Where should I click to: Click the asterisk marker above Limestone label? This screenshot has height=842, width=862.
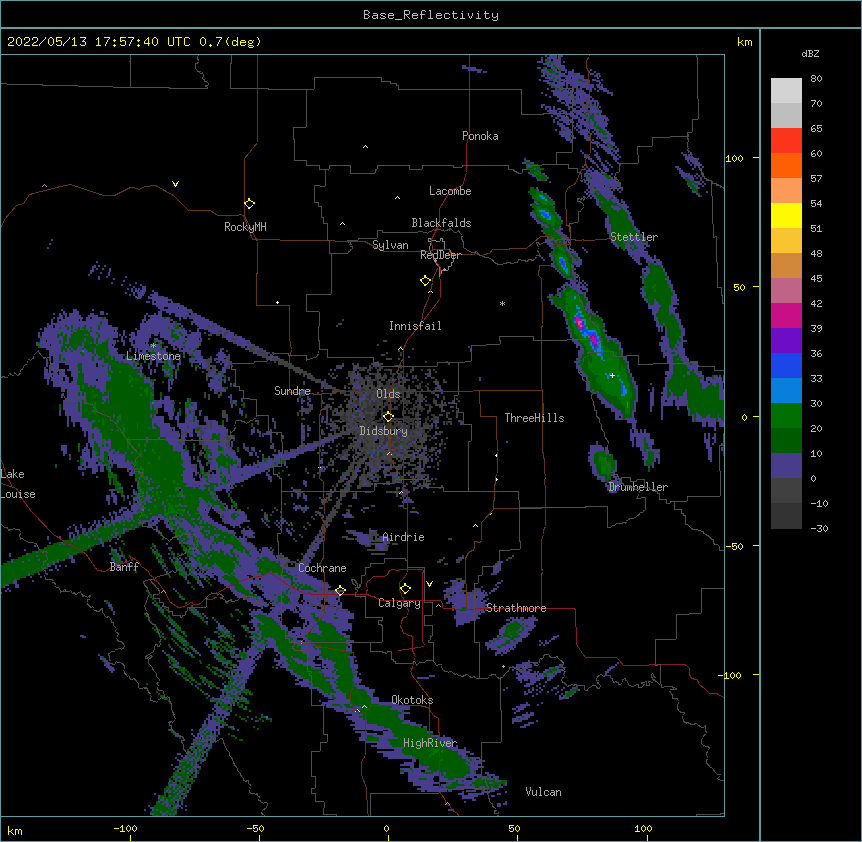tap(153, 346)
